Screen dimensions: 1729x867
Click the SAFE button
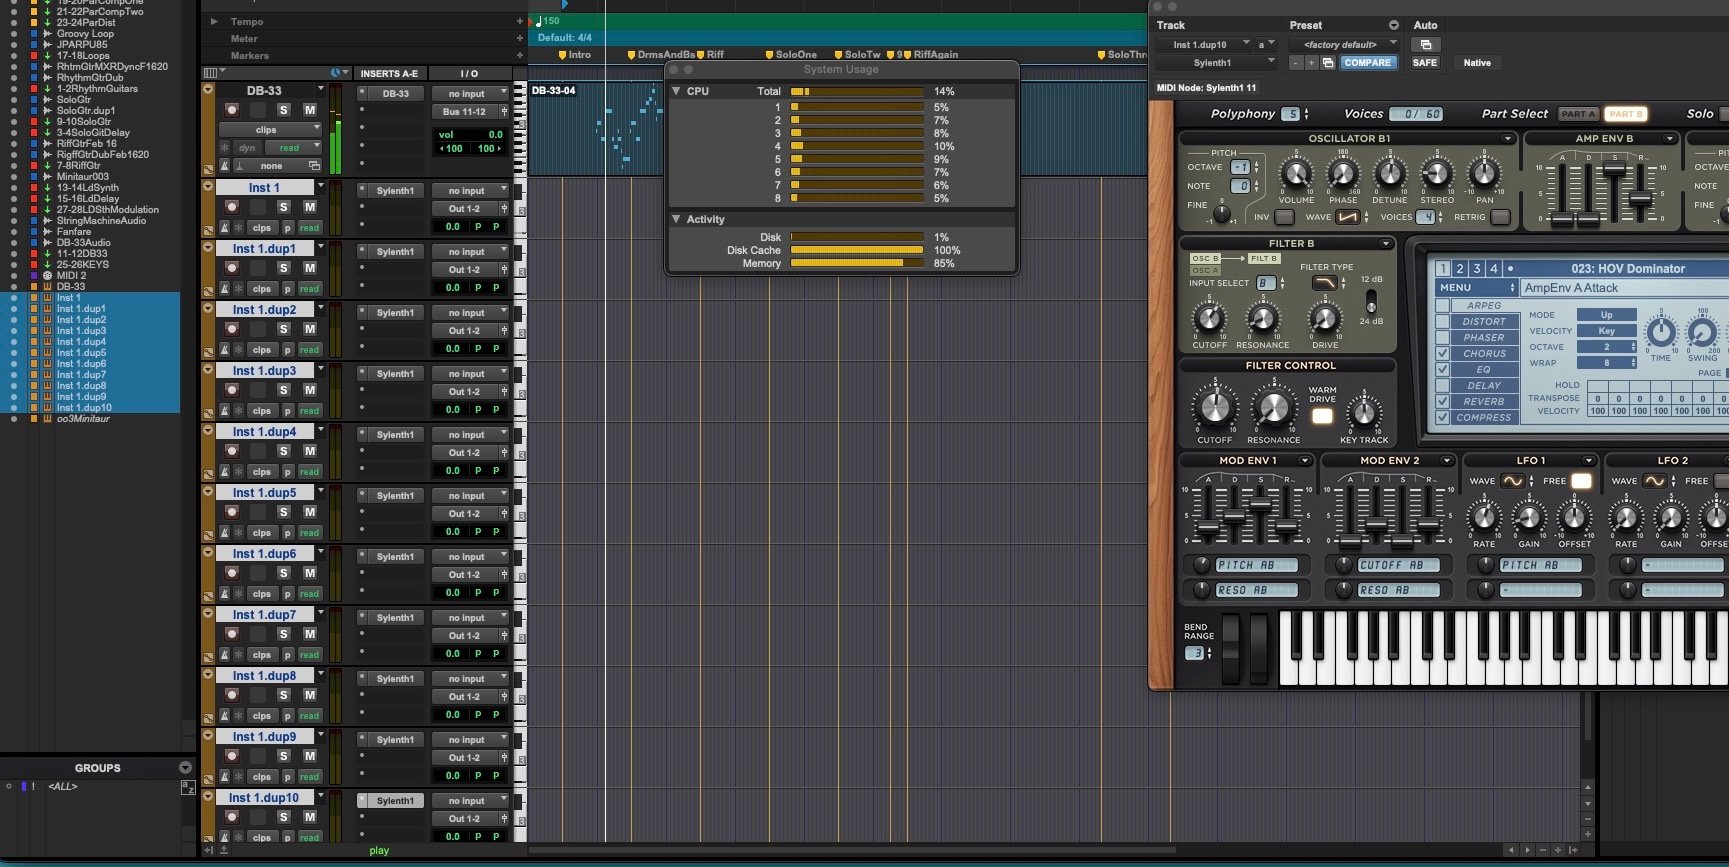click(1424, 63)
